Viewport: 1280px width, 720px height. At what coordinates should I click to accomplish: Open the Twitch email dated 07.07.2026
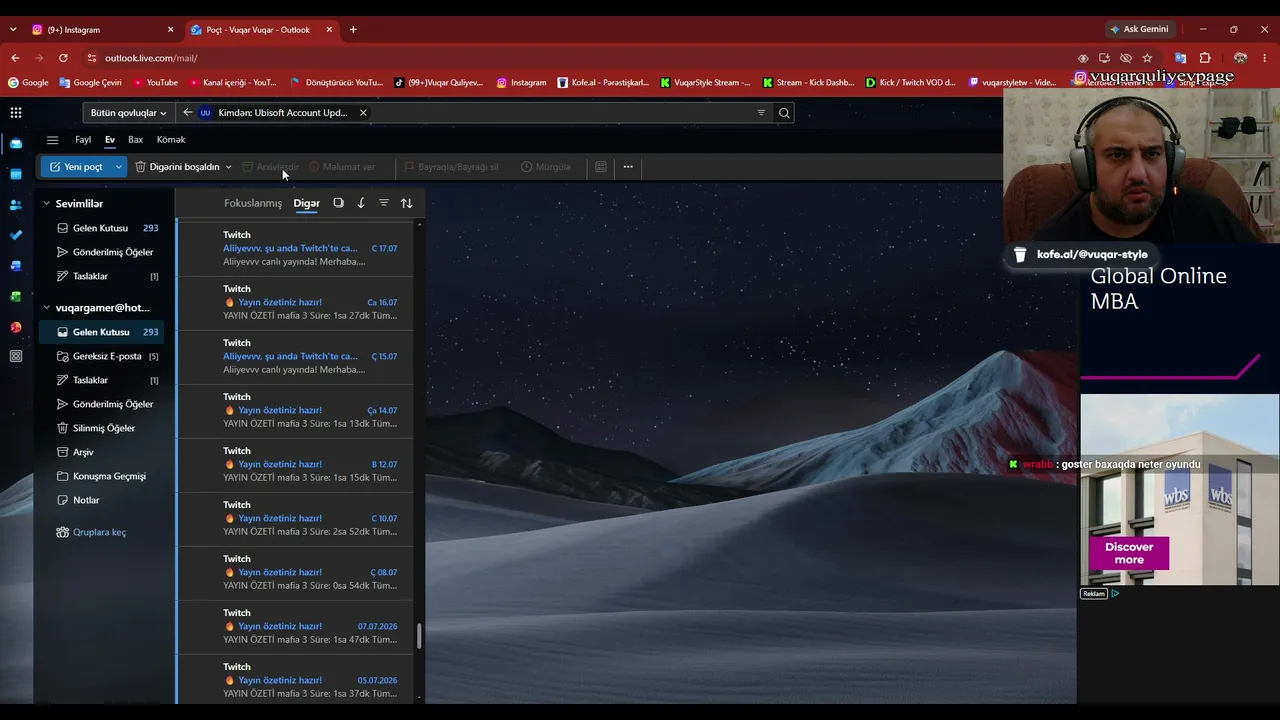point(295,626)
